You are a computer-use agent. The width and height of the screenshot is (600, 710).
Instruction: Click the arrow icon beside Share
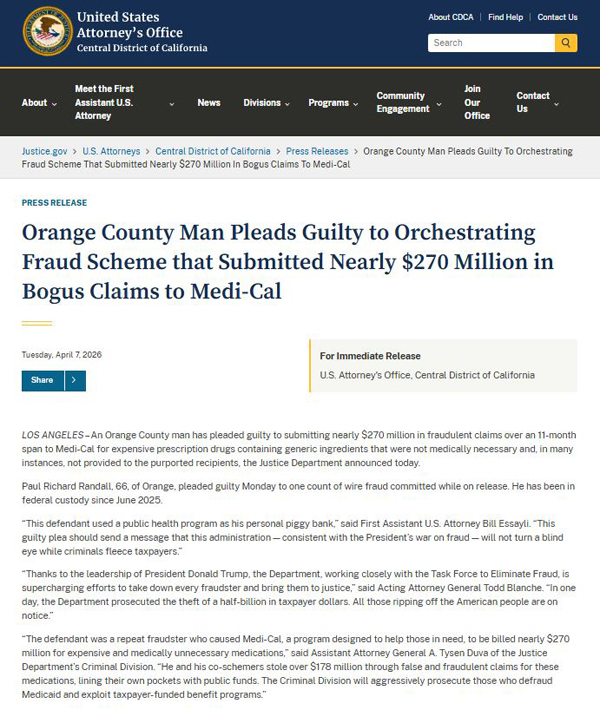coord(75,380)
